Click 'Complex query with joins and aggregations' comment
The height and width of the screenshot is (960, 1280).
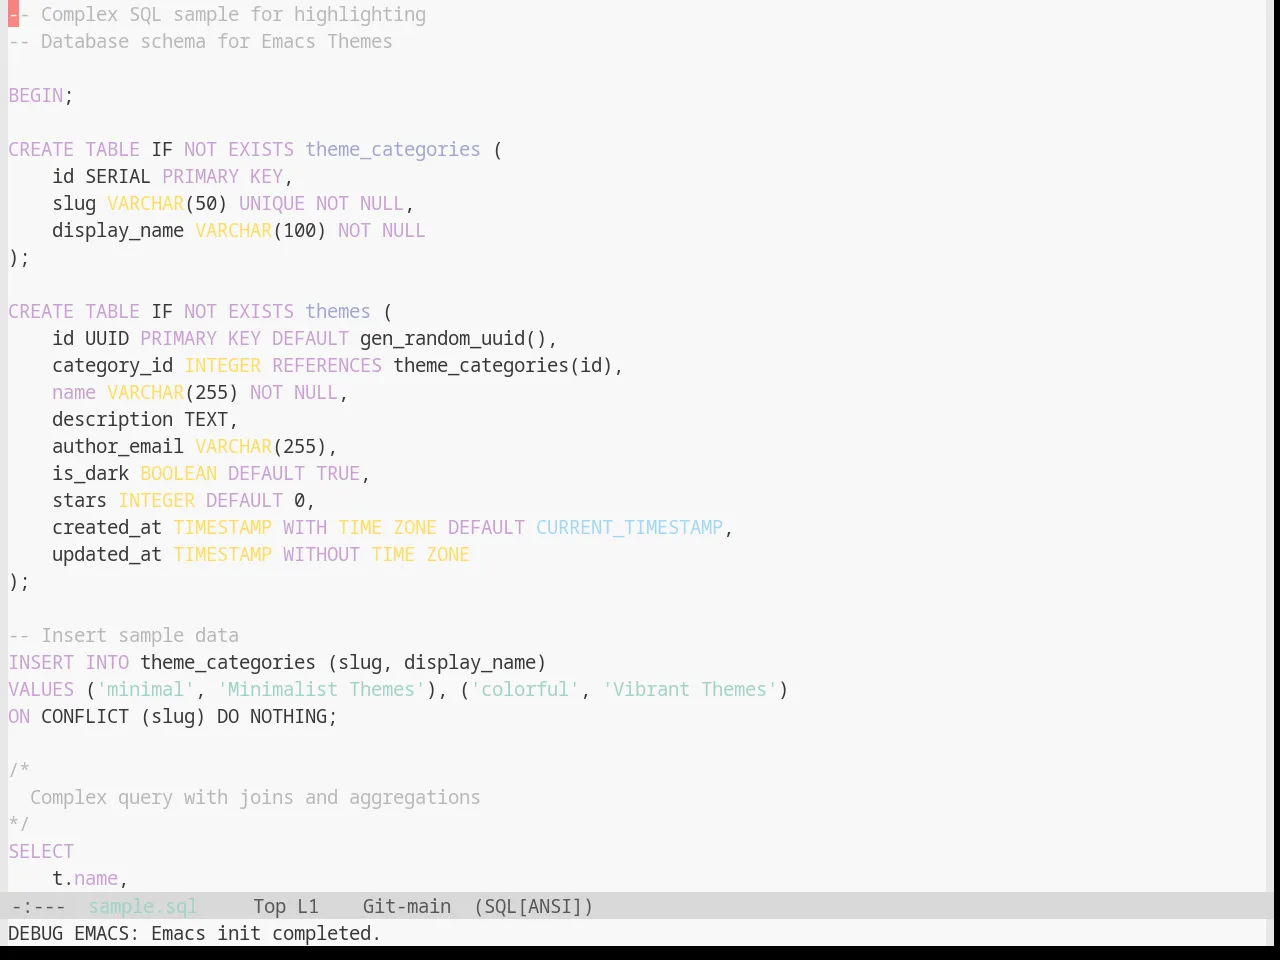255,797
